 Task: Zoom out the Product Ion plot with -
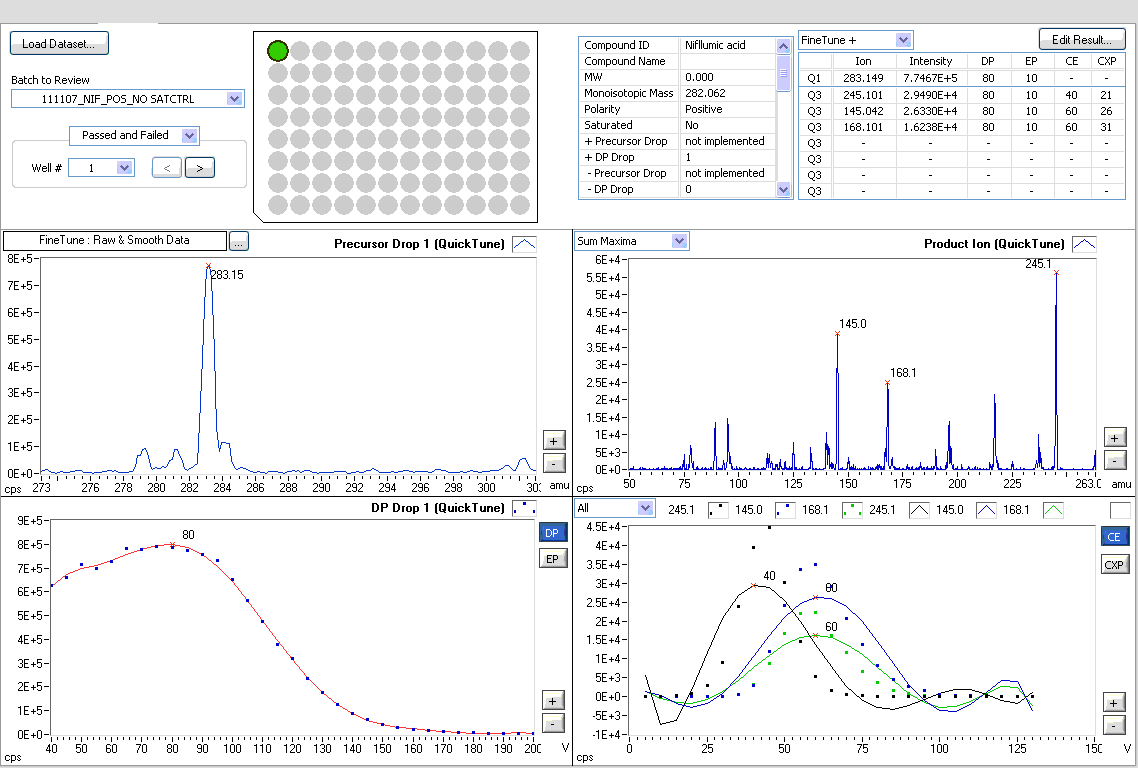[x=1115, y=459]
